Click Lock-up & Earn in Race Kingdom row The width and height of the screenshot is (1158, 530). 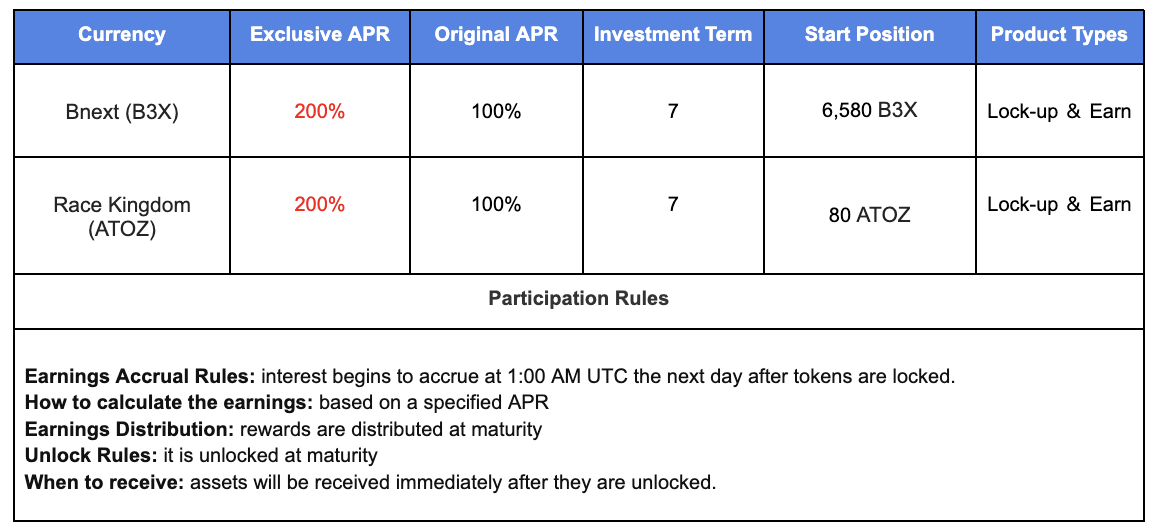click(1059, 205)
